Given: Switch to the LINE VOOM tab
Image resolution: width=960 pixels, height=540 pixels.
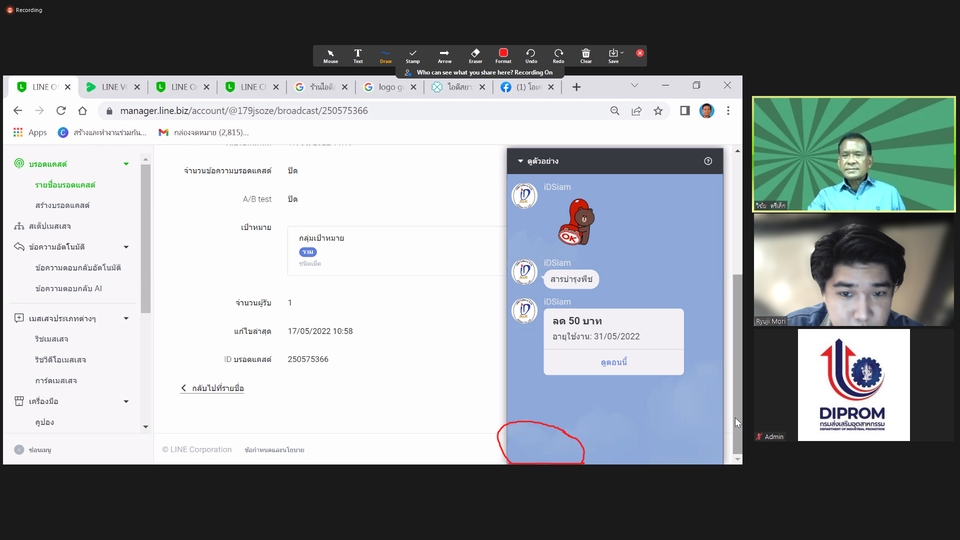Looking at the screenshot, I should point(113,87).
